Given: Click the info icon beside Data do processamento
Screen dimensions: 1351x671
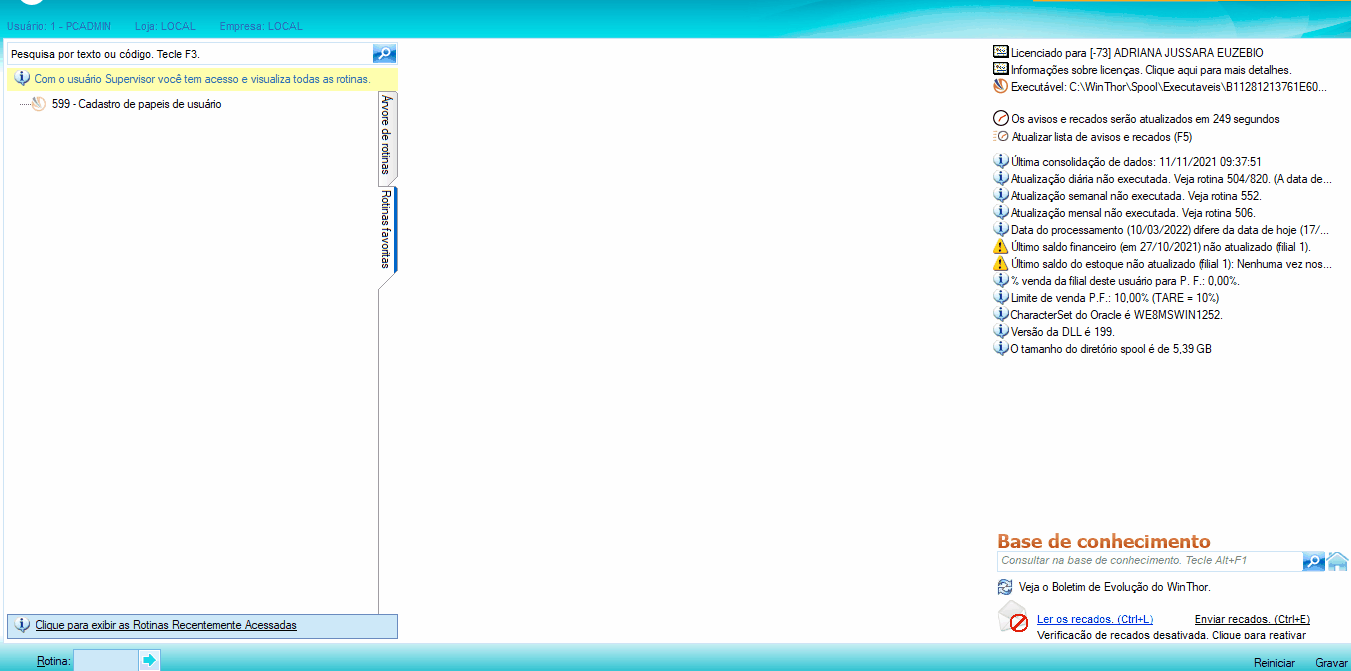Looking at the screenshot, I should pyautogui.click(x=1001, y=229).
